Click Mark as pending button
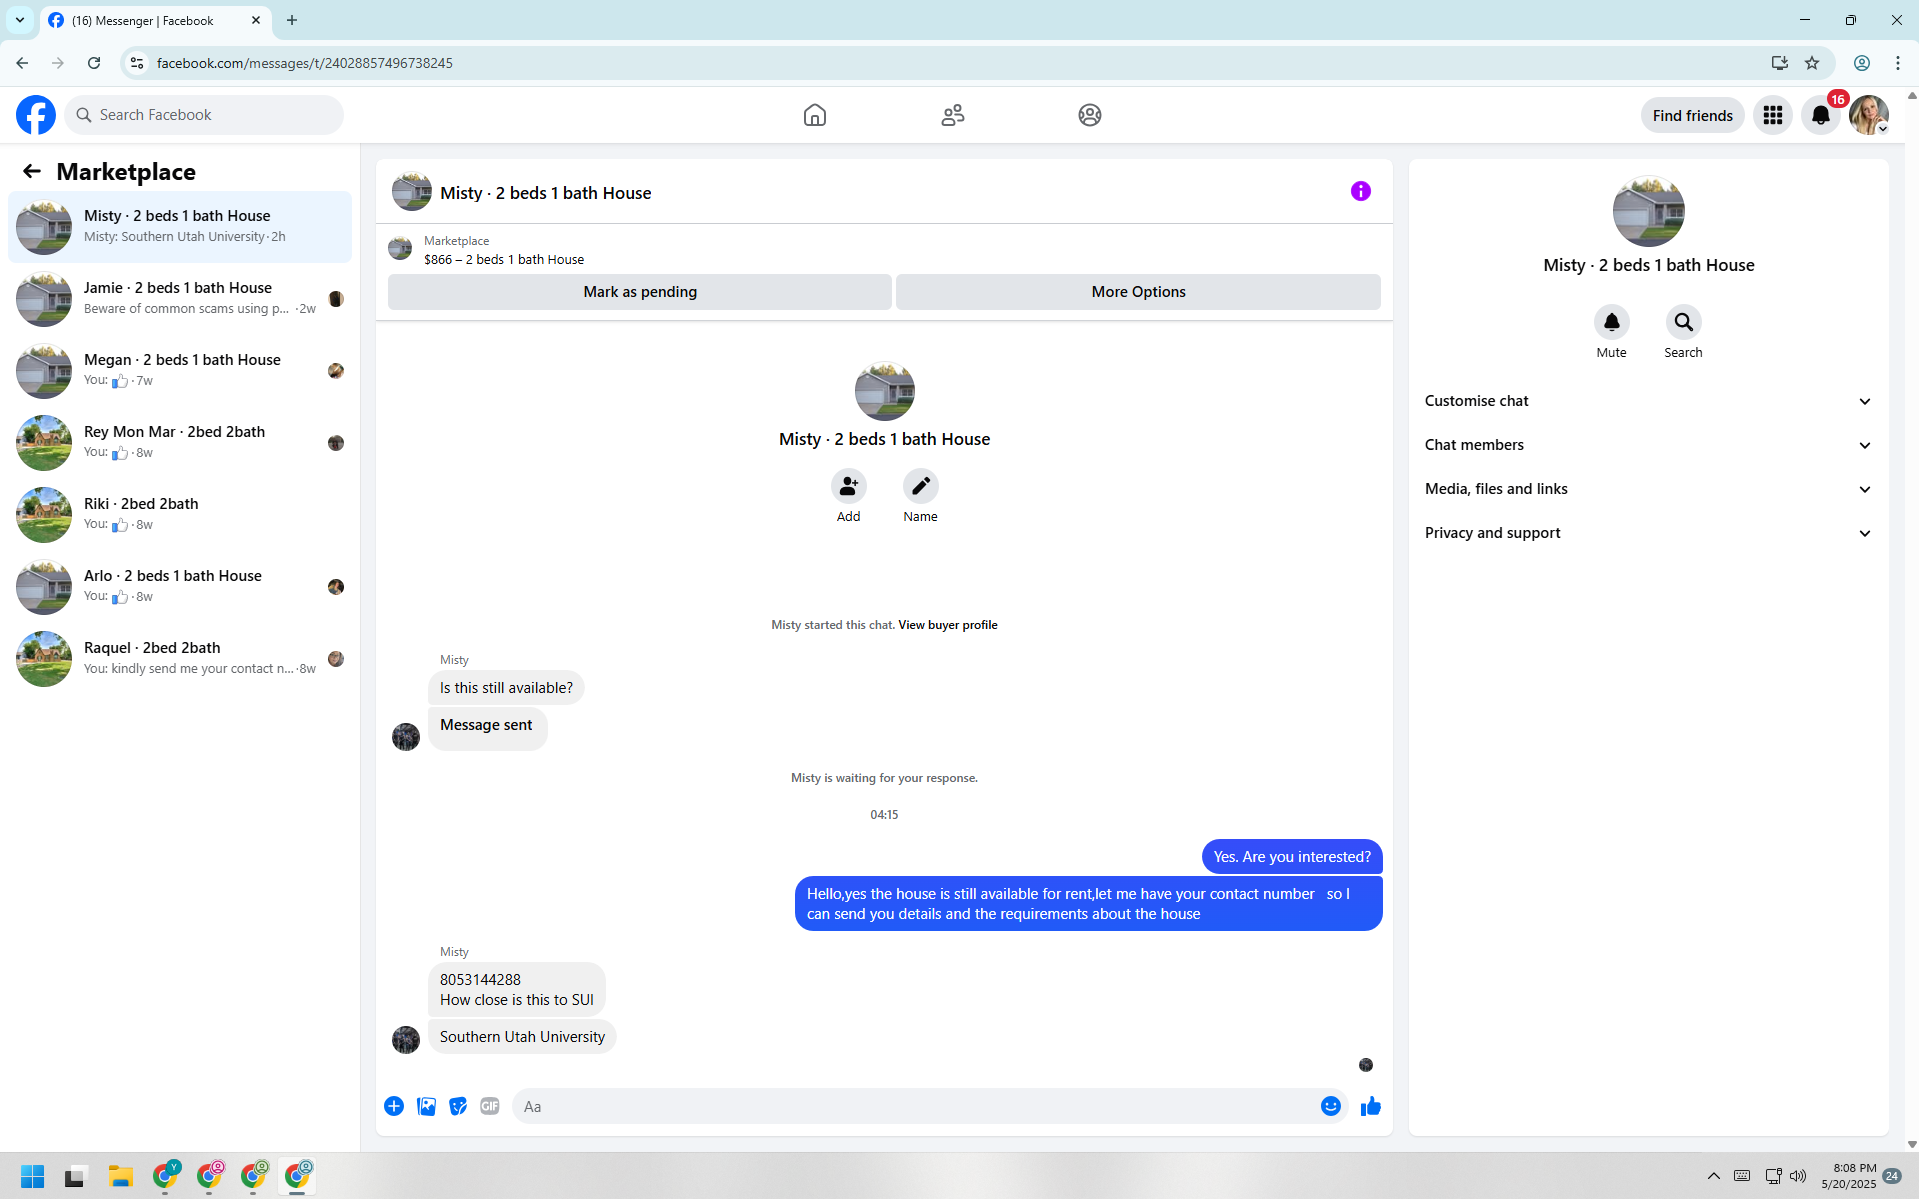This screenshot has width=1919, height=1199. (x=640, y=292)
